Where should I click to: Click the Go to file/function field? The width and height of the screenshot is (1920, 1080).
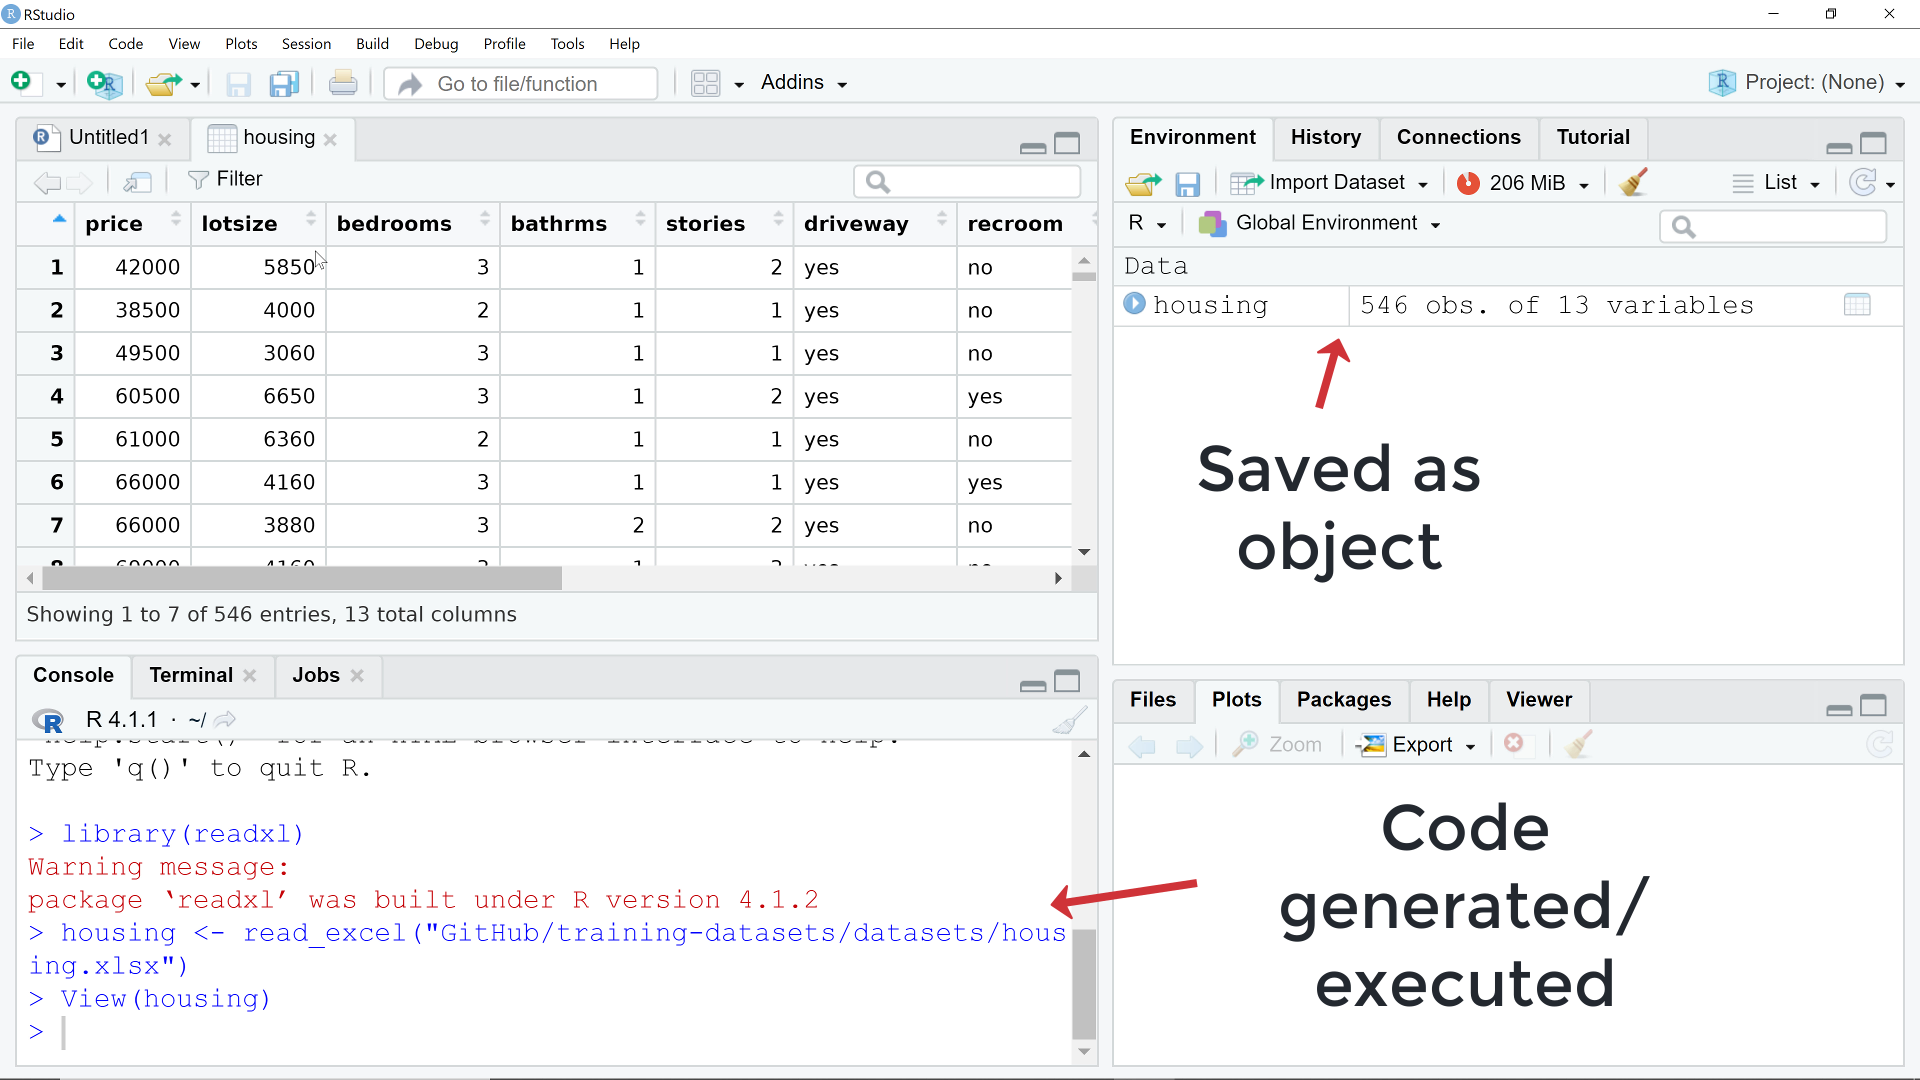coord(520,84)
